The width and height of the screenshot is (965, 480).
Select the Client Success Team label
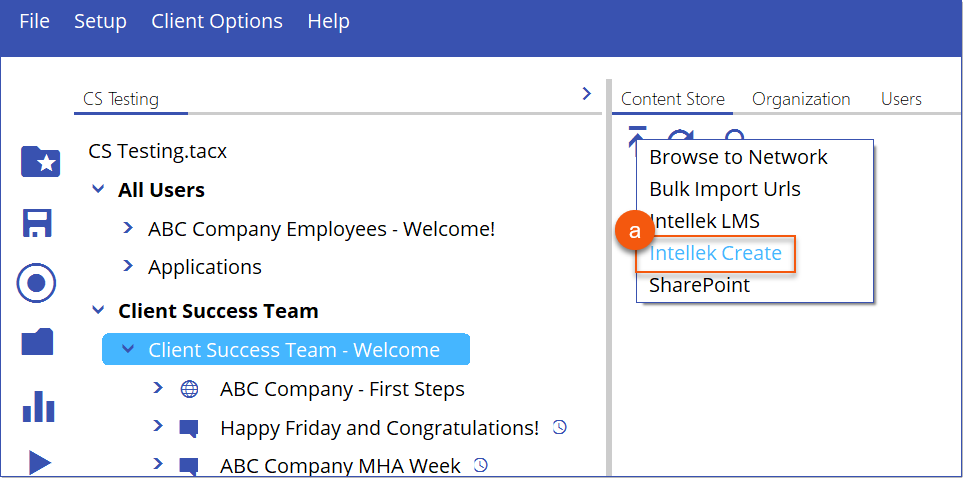tap(218, 311)
